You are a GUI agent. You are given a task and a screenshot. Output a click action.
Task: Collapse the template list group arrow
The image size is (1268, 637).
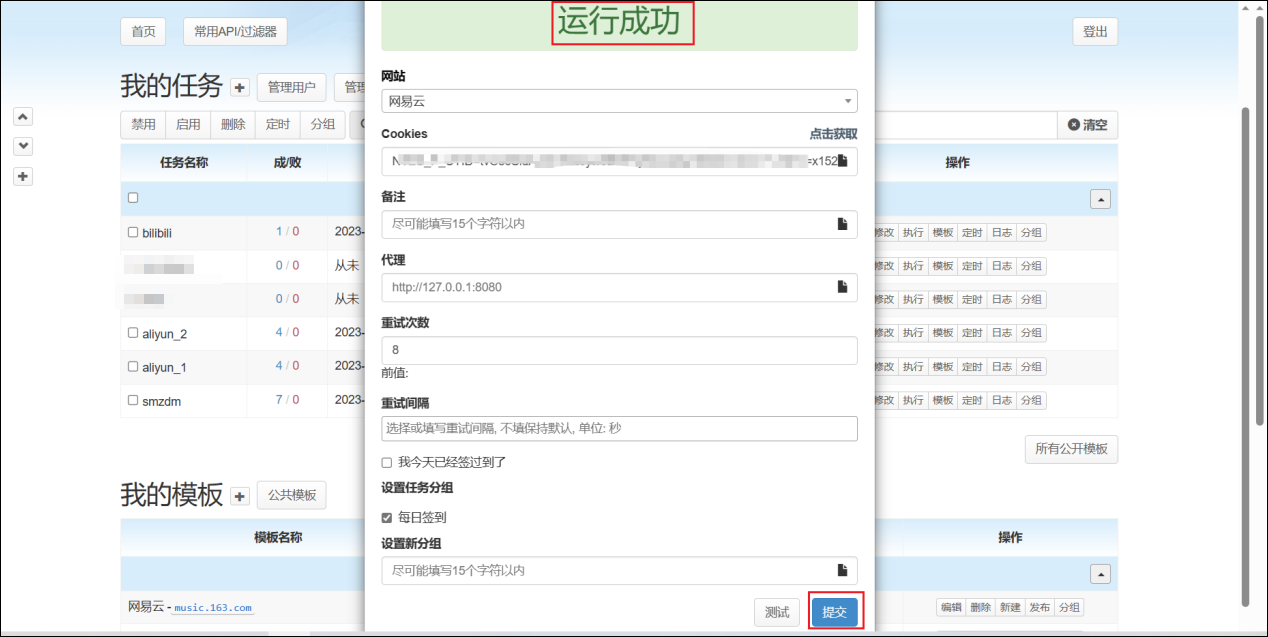(1100, 574)
